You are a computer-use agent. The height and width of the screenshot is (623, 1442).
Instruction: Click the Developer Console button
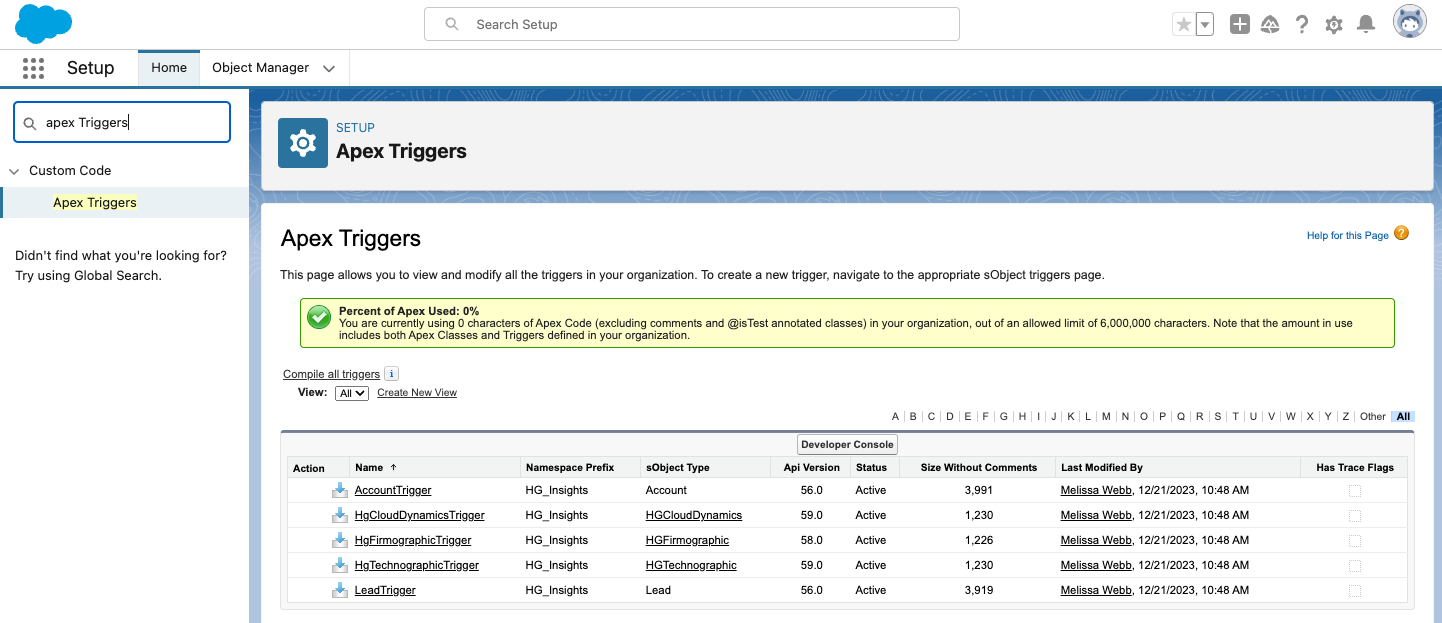(847, 444)
